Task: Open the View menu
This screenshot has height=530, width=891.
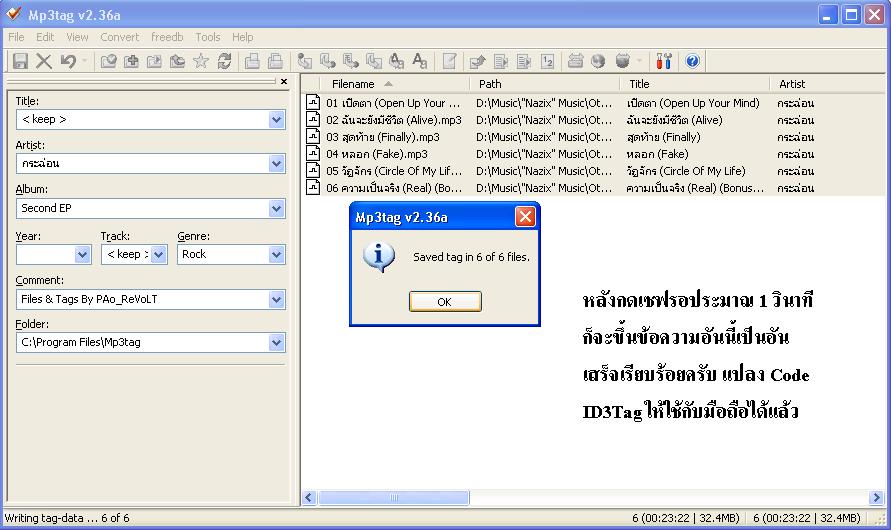Action: pyautogui.click(x=77, y=37)
